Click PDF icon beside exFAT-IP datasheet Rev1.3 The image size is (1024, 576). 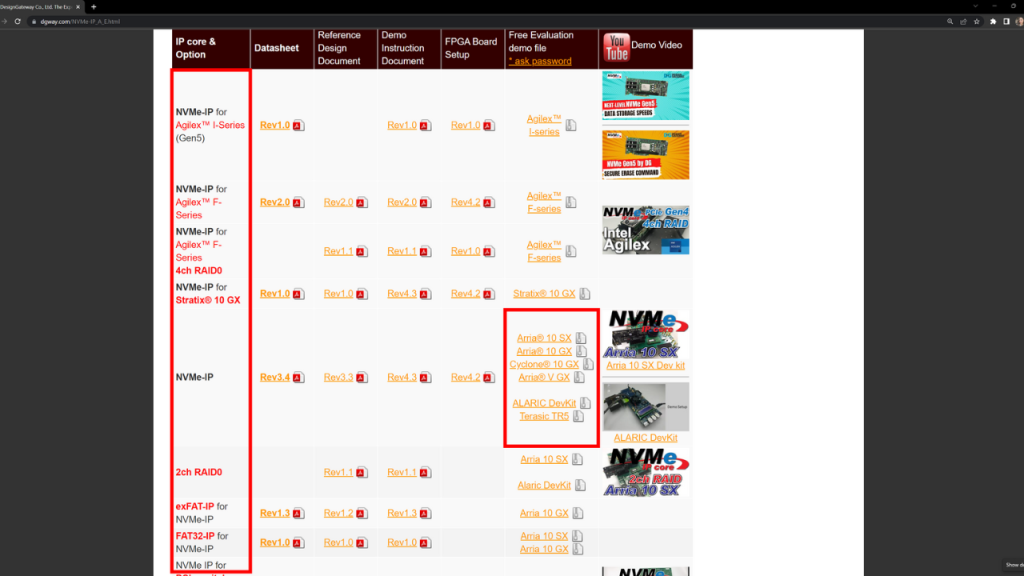coord(298,513)
